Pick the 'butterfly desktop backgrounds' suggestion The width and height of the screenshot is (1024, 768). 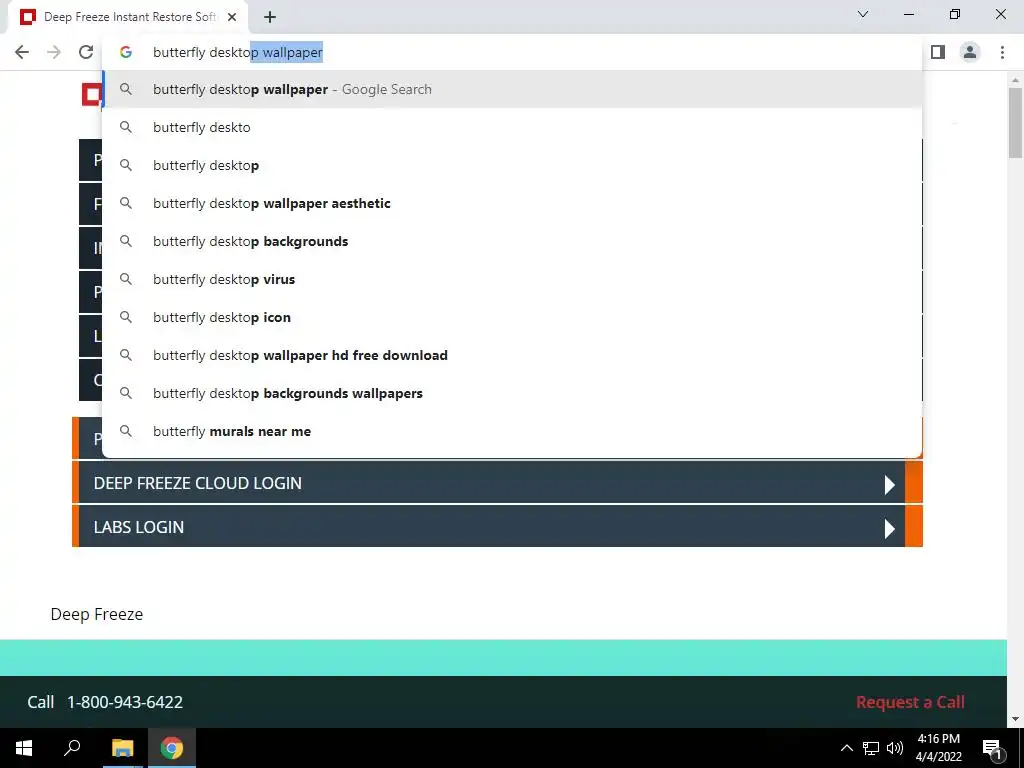pyautogui.click(x=513, y=241)
